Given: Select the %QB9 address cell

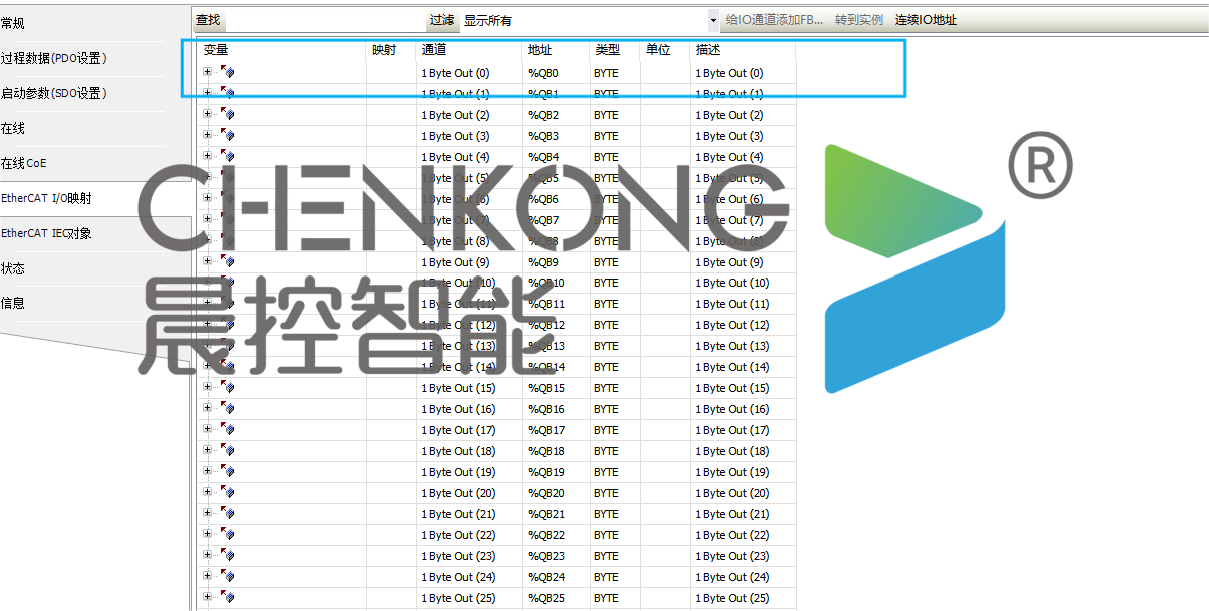Looking at the screenshot, I should pos(556,262).
